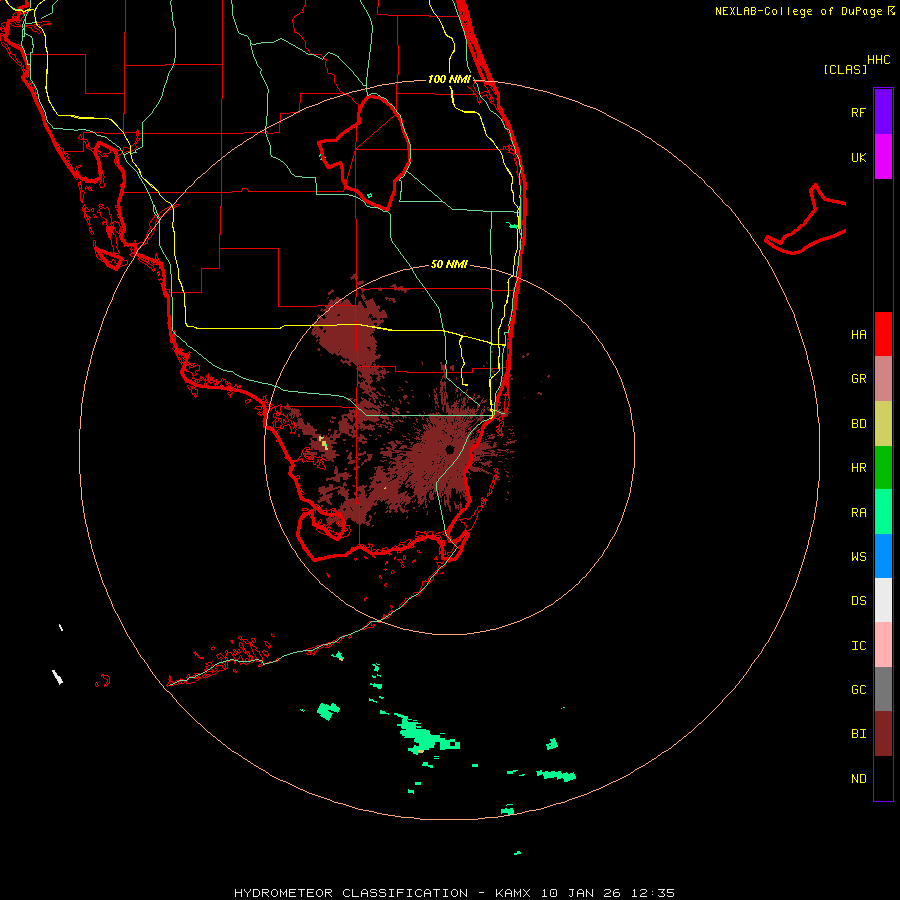Click the [CLAS] units label
900x900 pixels.
(845, 69)
